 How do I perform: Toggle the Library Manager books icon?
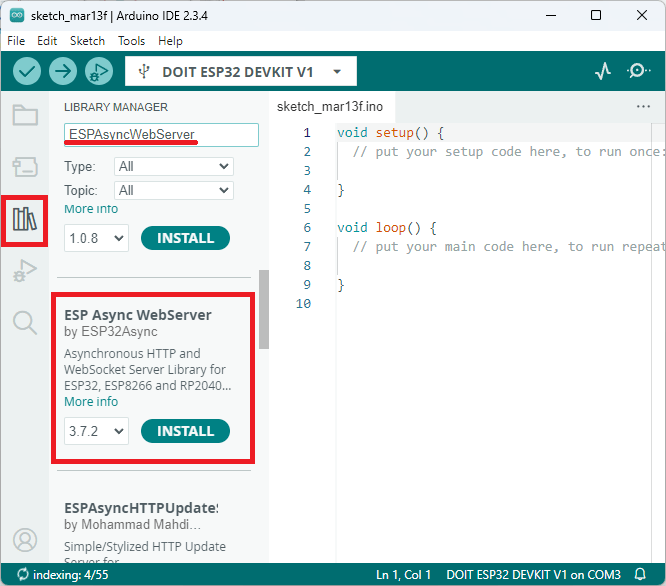25,219
